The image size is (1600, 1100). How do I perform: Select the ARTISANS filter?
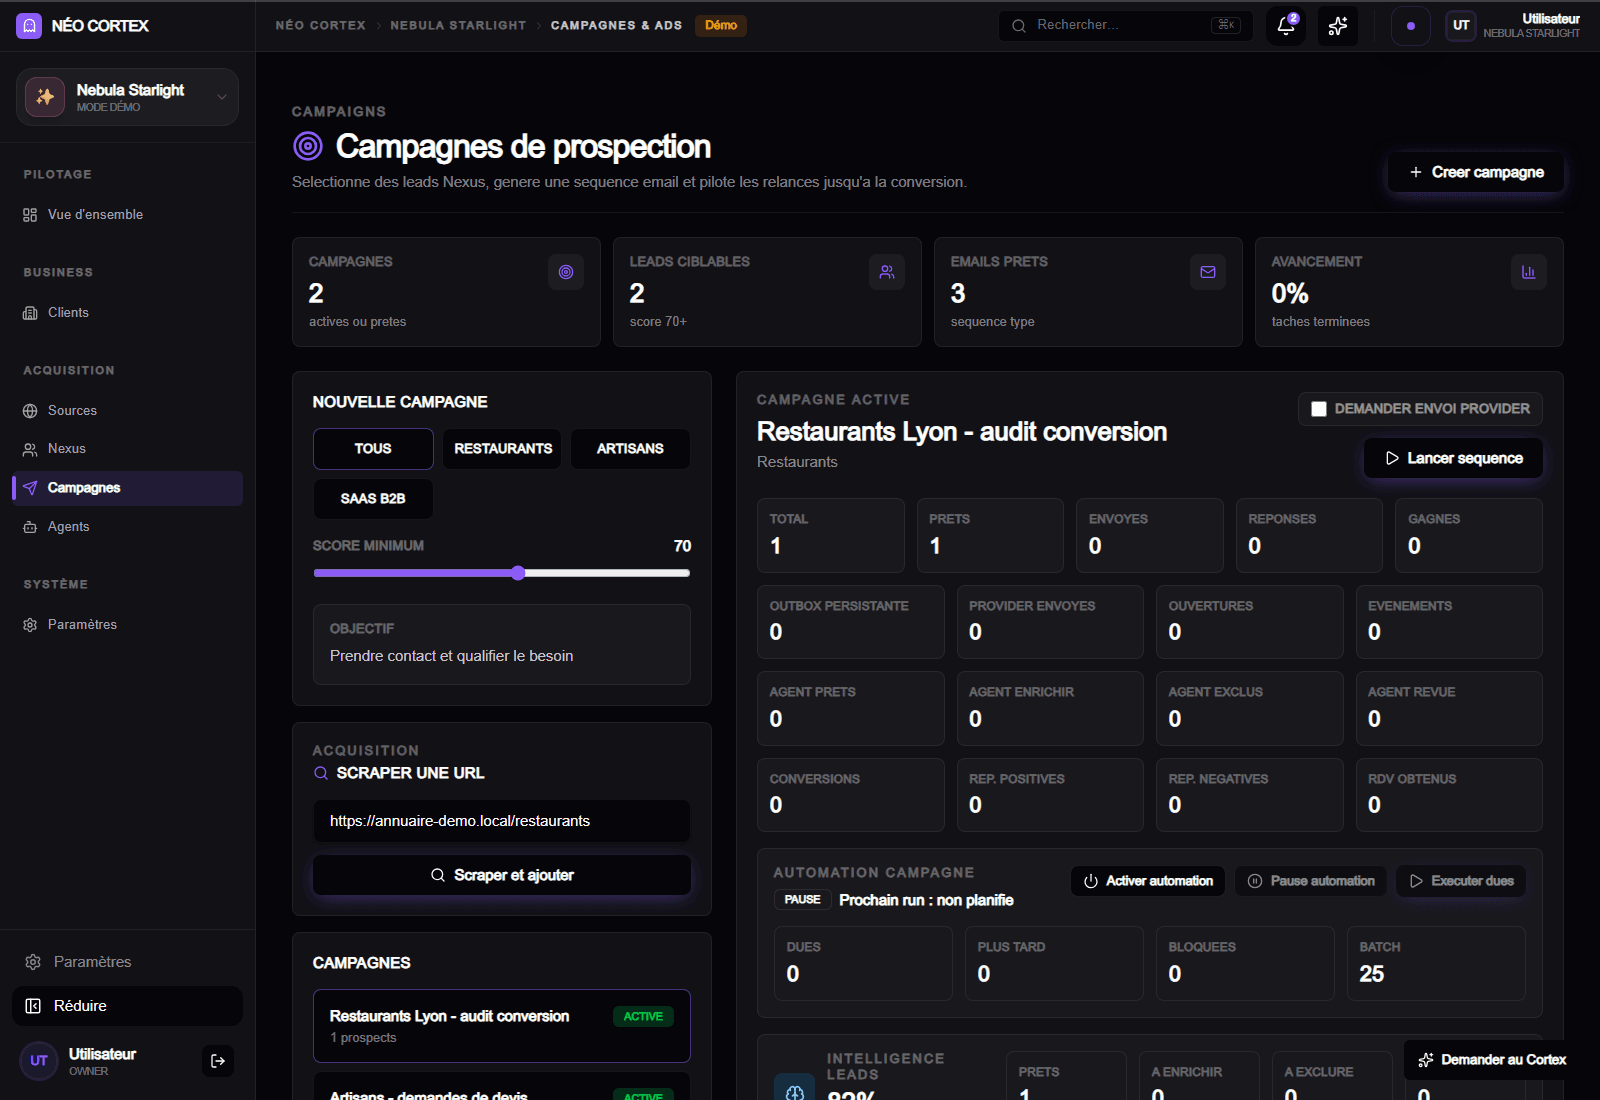[x=630, y=449]
